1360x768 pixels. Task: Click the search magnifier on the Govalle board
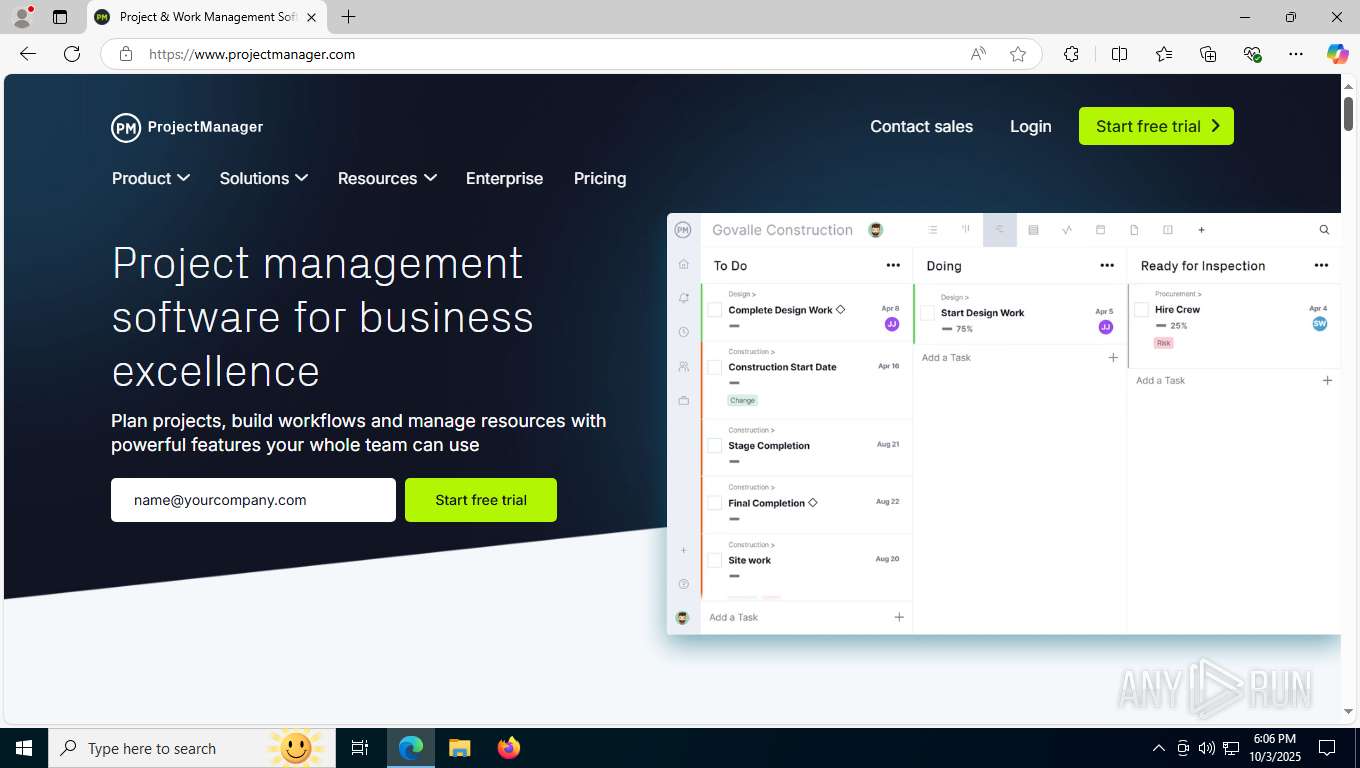click(x=1325, y=230)
